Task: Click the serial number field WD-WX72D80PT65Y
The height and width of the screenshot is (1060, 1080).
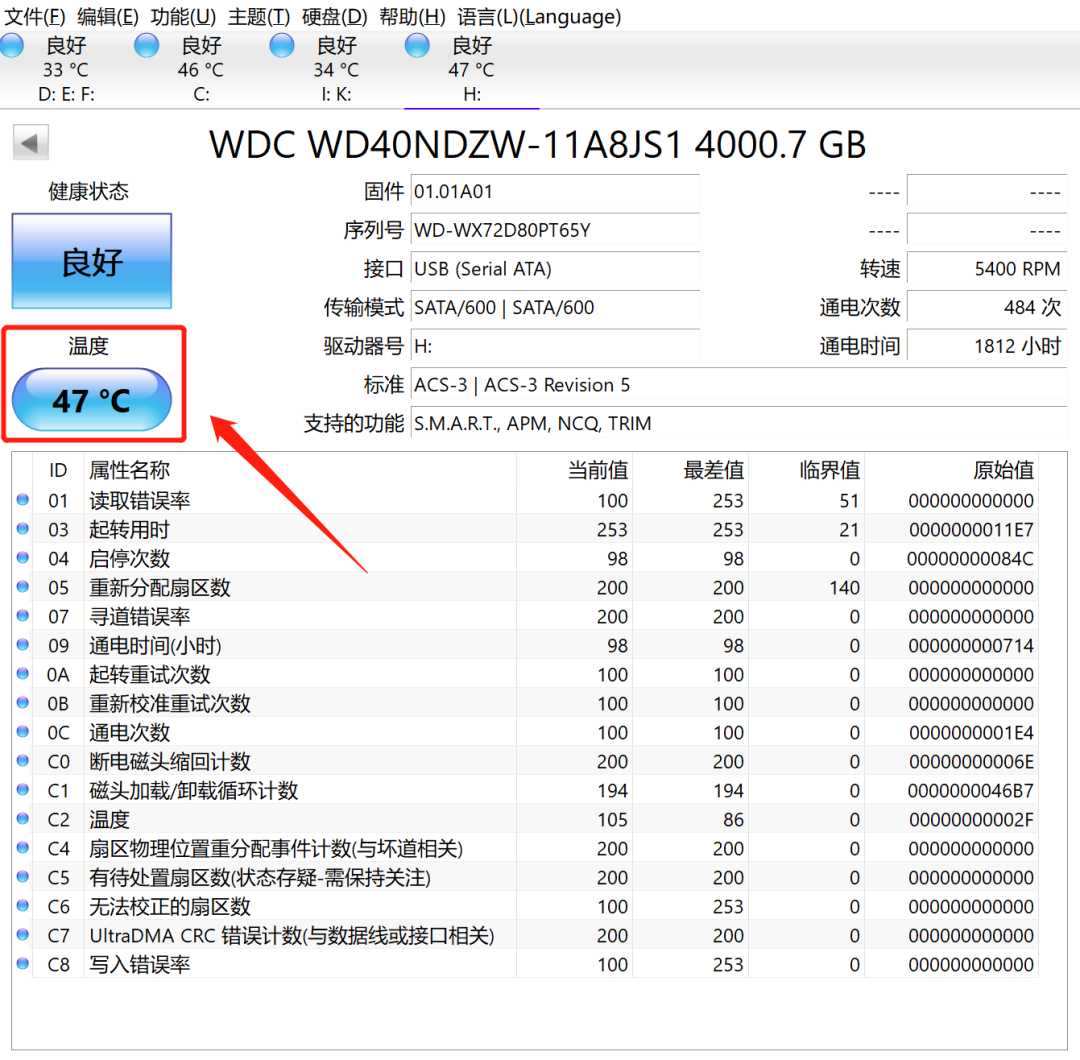Action: (x=555, y=229)
